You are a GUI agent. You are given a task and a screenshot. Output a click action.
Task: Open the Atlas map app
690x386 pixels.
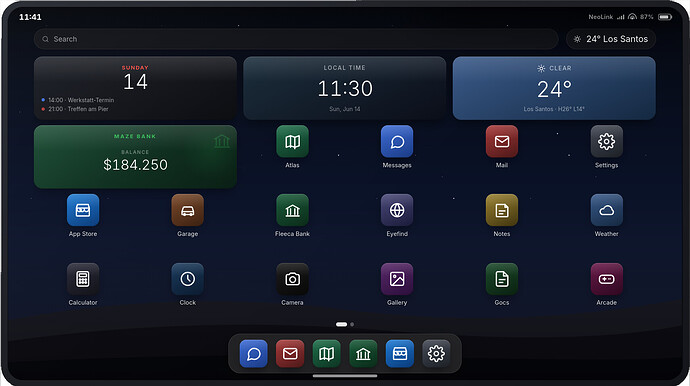click(292, 141)
